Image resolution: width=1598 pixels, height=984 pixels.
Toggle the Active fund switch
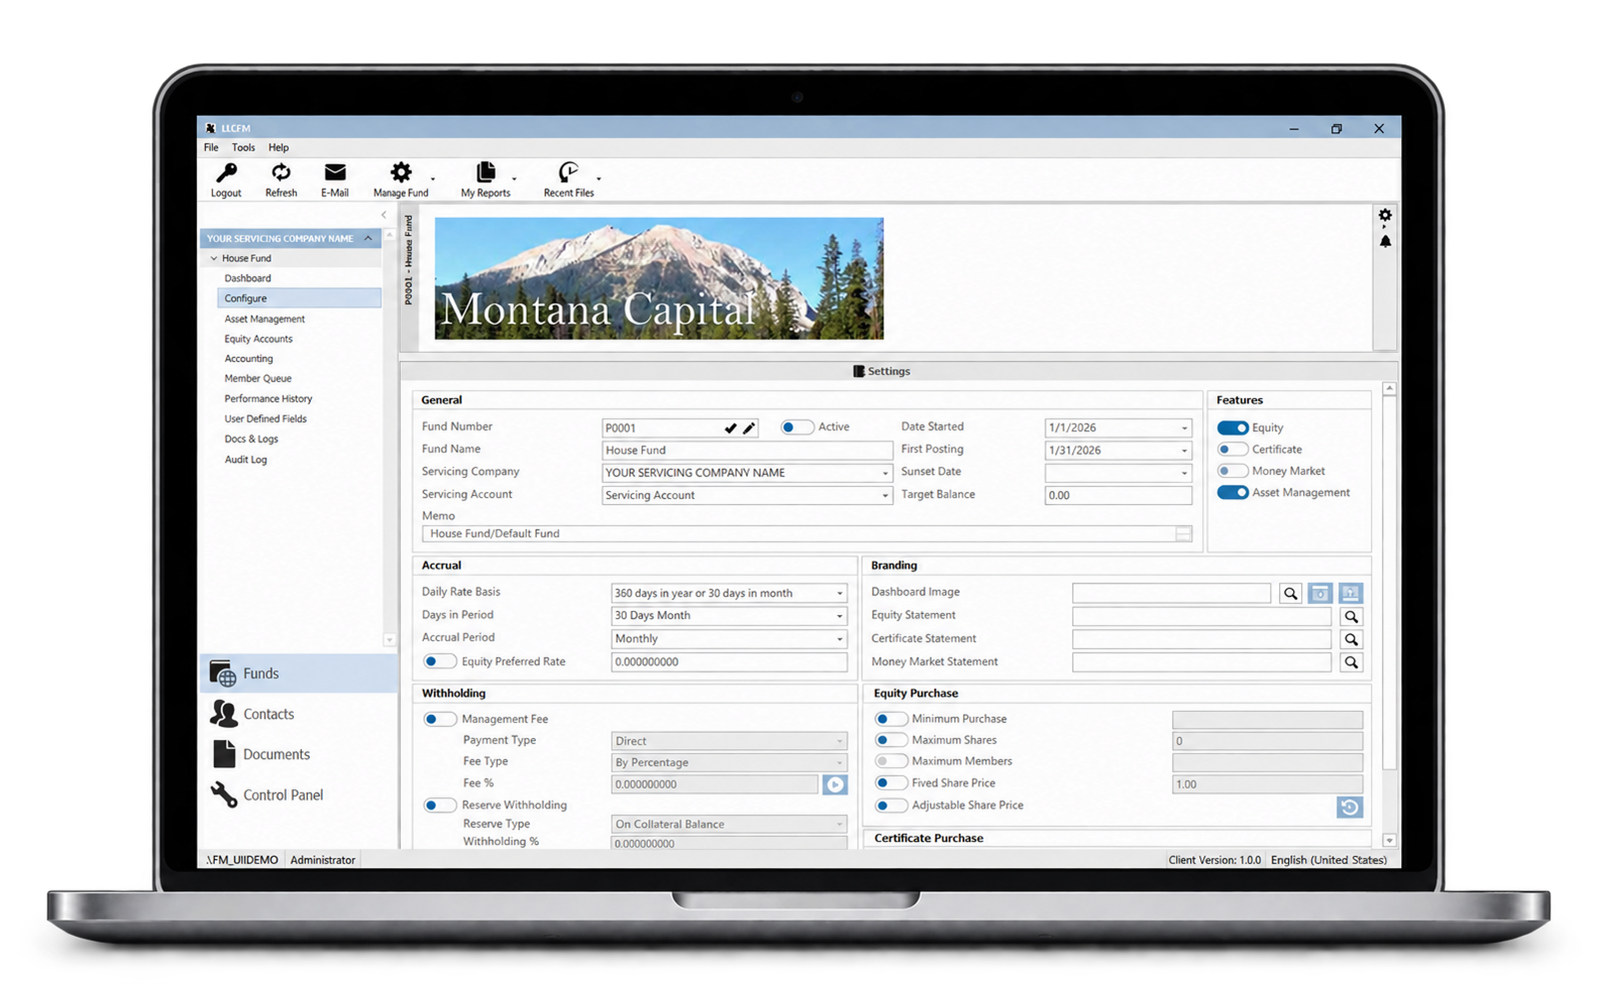coord(796,427)
